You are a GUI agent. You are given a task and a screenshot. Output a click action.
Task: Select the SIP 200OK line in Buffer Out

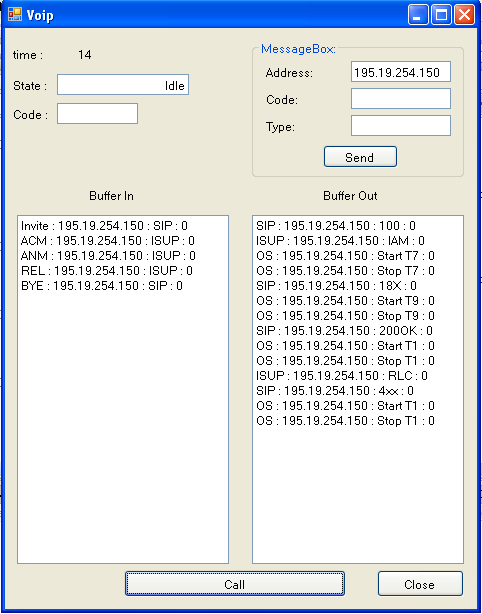[345, 331]
